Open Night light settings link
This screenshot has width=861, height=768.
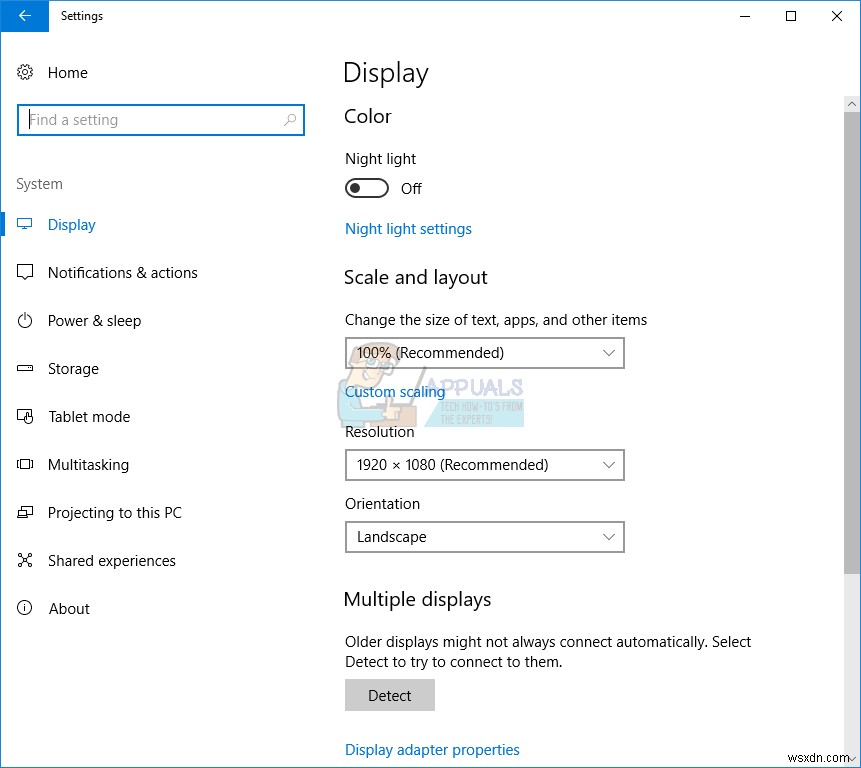[408, 229]
